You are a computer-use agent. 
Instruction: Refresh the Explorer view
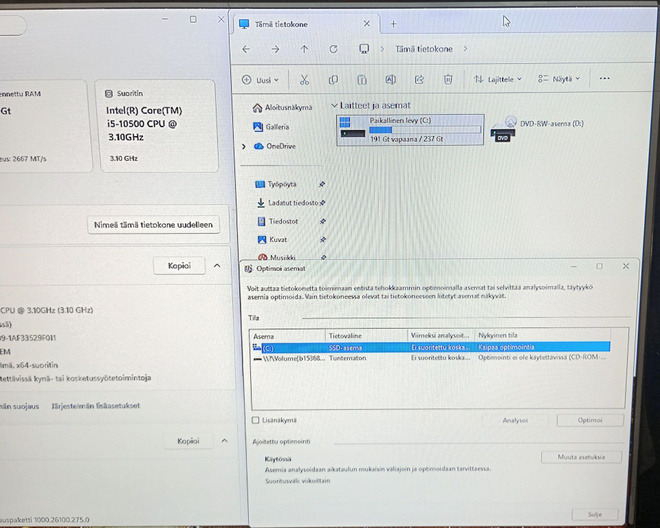pyautogui.click(x=333, y=49)
